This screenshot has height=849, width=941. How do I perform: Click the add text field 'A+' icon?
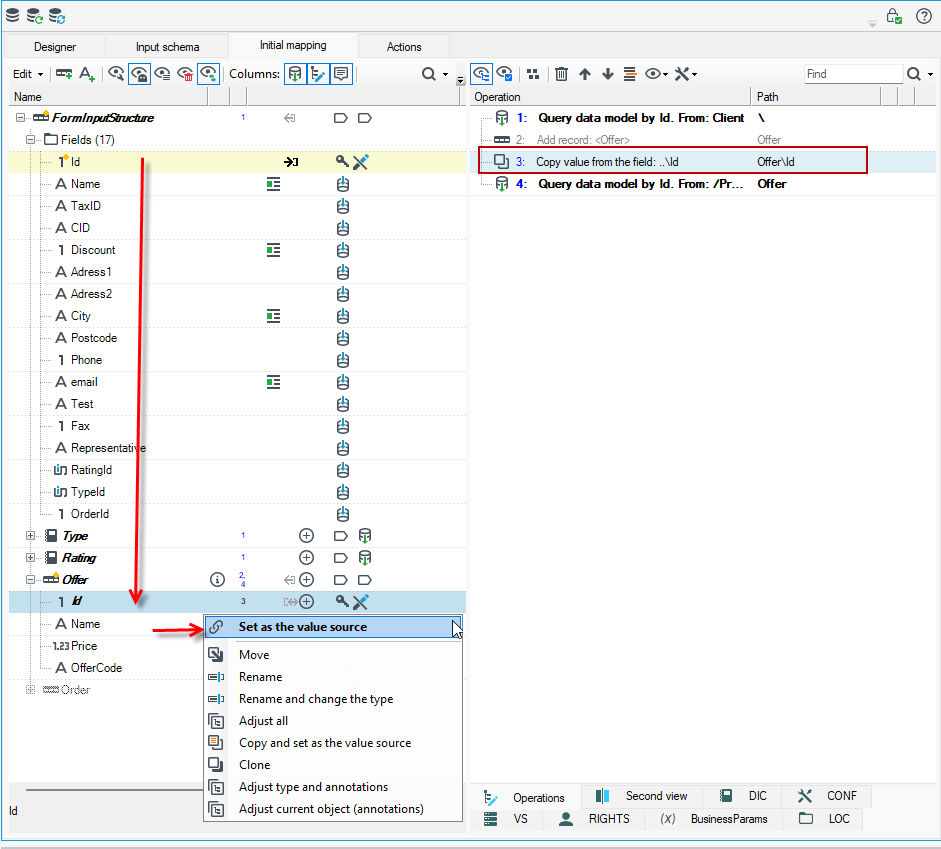87,74
